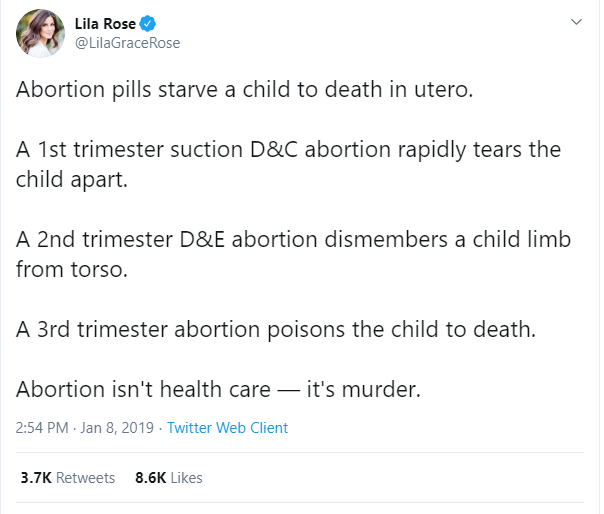Click the 'it's murder.' phrase
Image resolution: width=604 pixels, height=514 pixels.
[x=364, y=389]
